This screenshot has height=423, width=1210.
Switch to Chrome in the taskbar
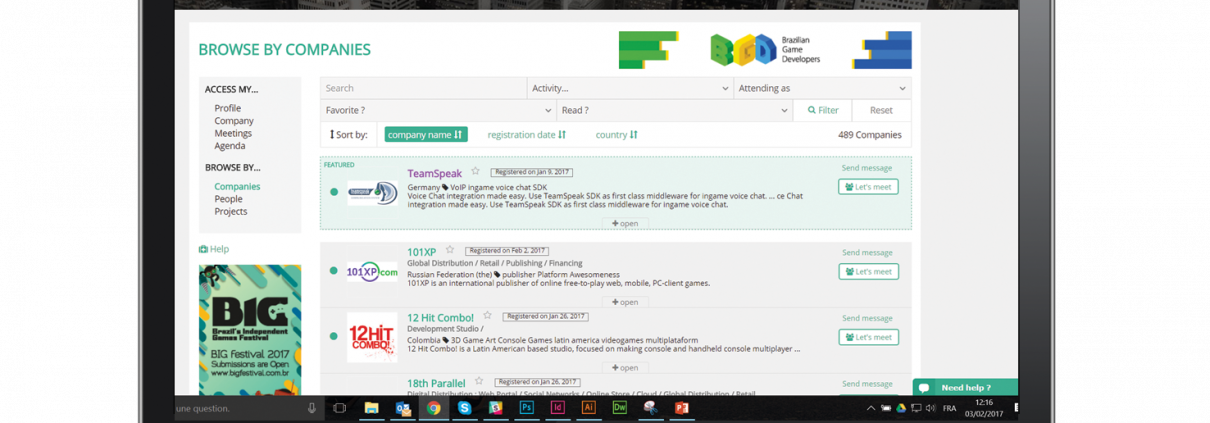tap(433, 408)
